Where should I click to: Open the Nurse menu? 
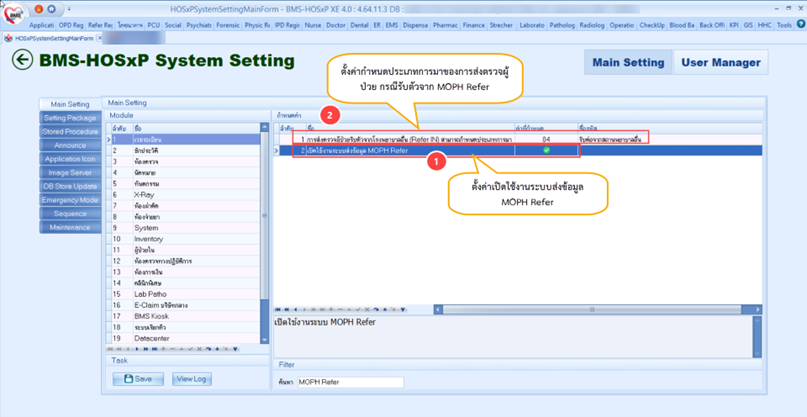click(x=313, y=25)
